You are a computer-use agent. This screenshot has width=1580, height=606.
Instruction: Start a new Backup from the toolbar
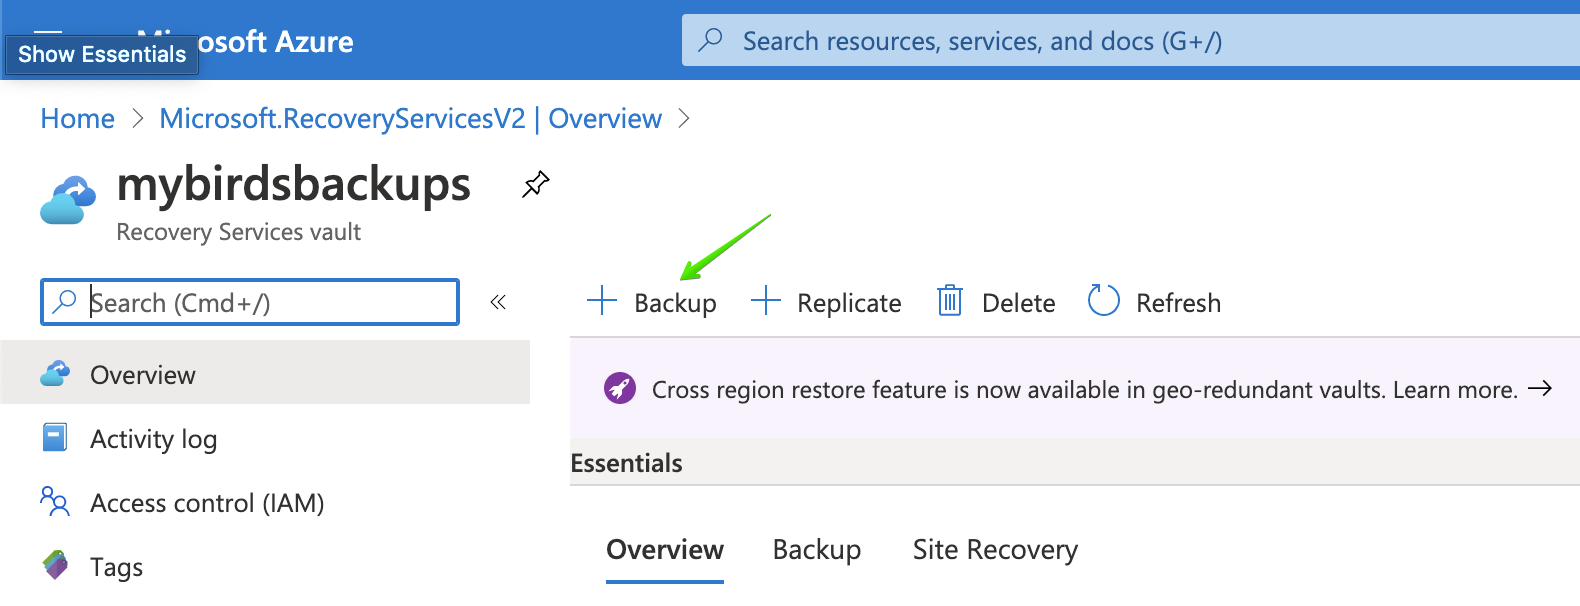pos(652,302)
